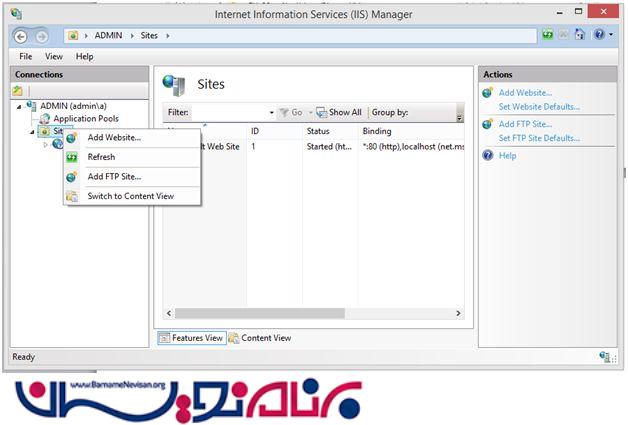Click the Go filter funnel icon
Viewport: 628px width, 425px height.
click(284, 113)
